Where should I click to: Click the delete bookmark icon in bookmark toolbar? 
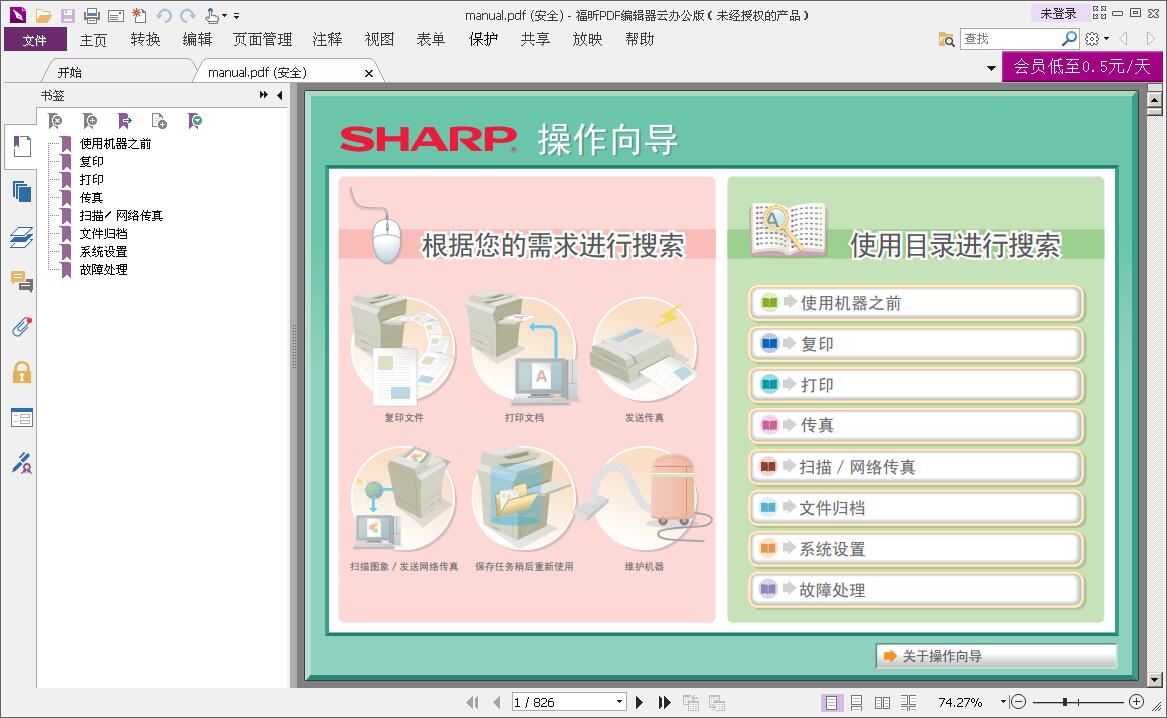(55, 121)
